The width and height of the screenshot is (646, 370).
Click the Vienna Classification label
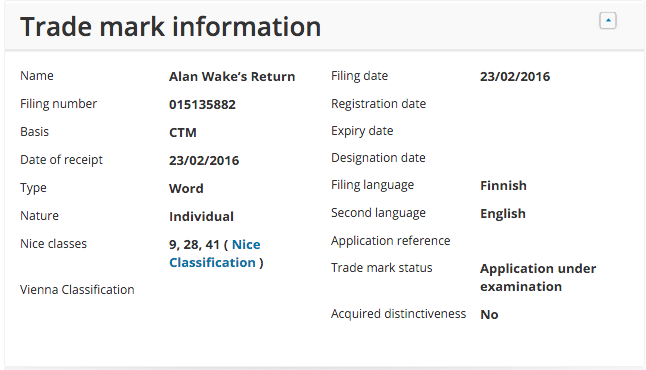[x=77, y=290]
